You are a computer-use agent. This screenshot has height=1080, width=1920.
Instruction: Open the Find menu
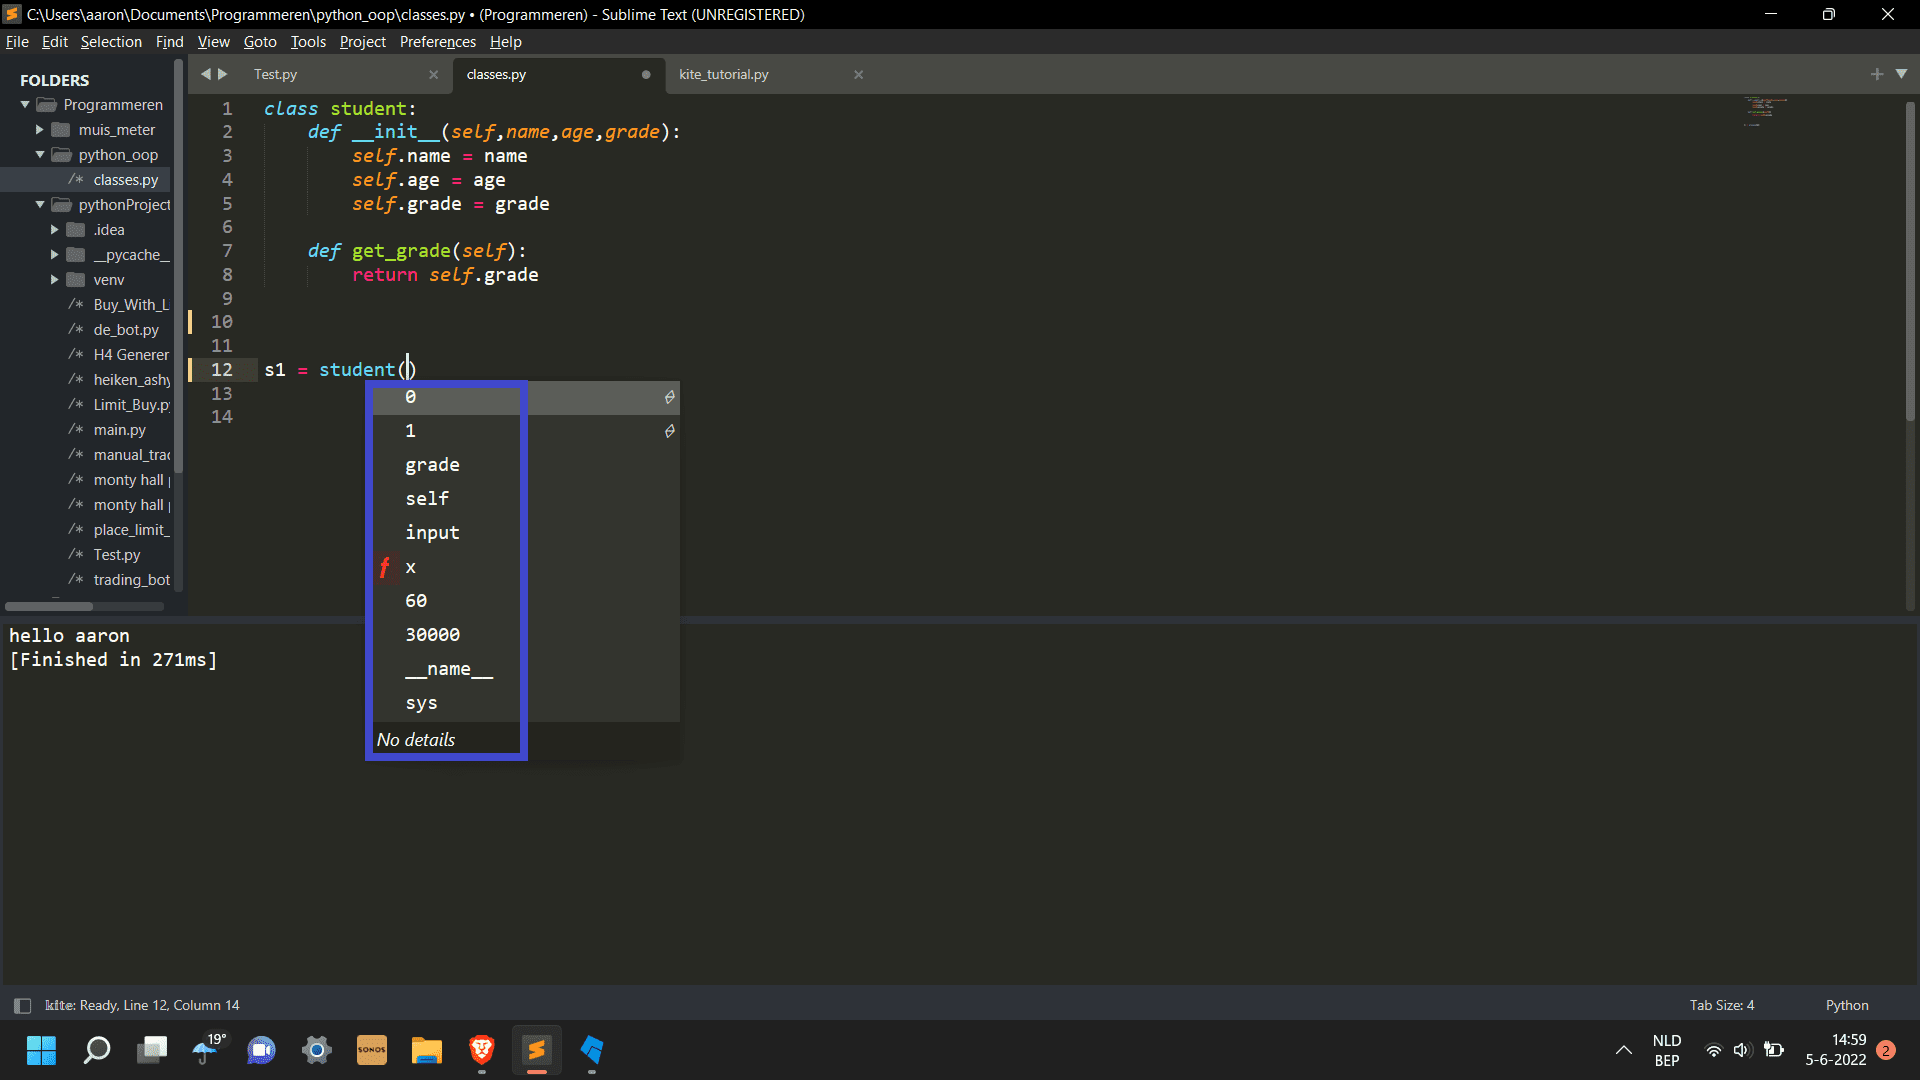(169, 42)
